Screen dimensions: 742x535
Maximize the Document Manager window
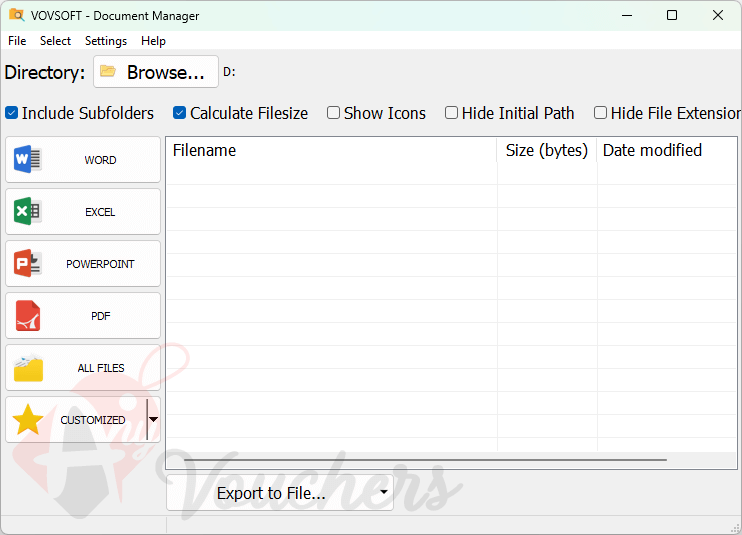(x=671, y=15)
